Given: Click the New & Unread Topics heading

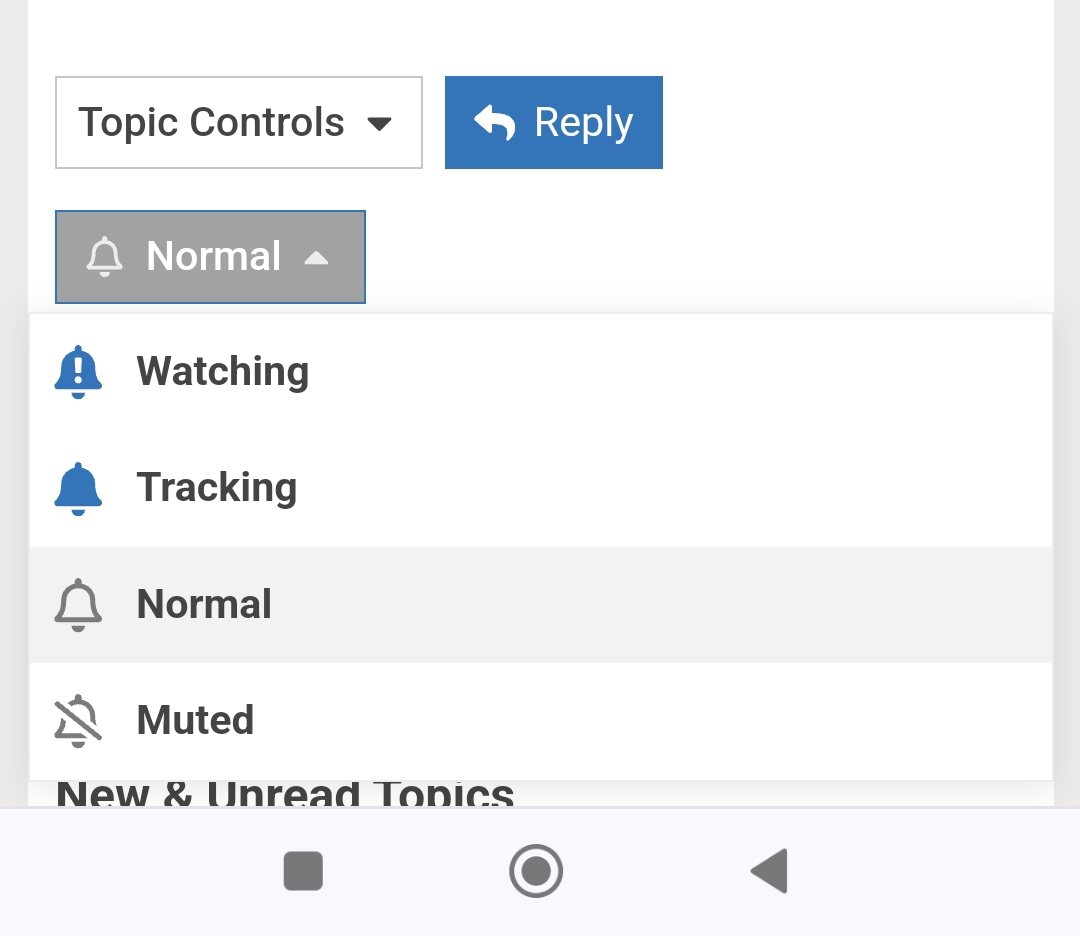Looking at the screenshot, I should tap(285, 794).
